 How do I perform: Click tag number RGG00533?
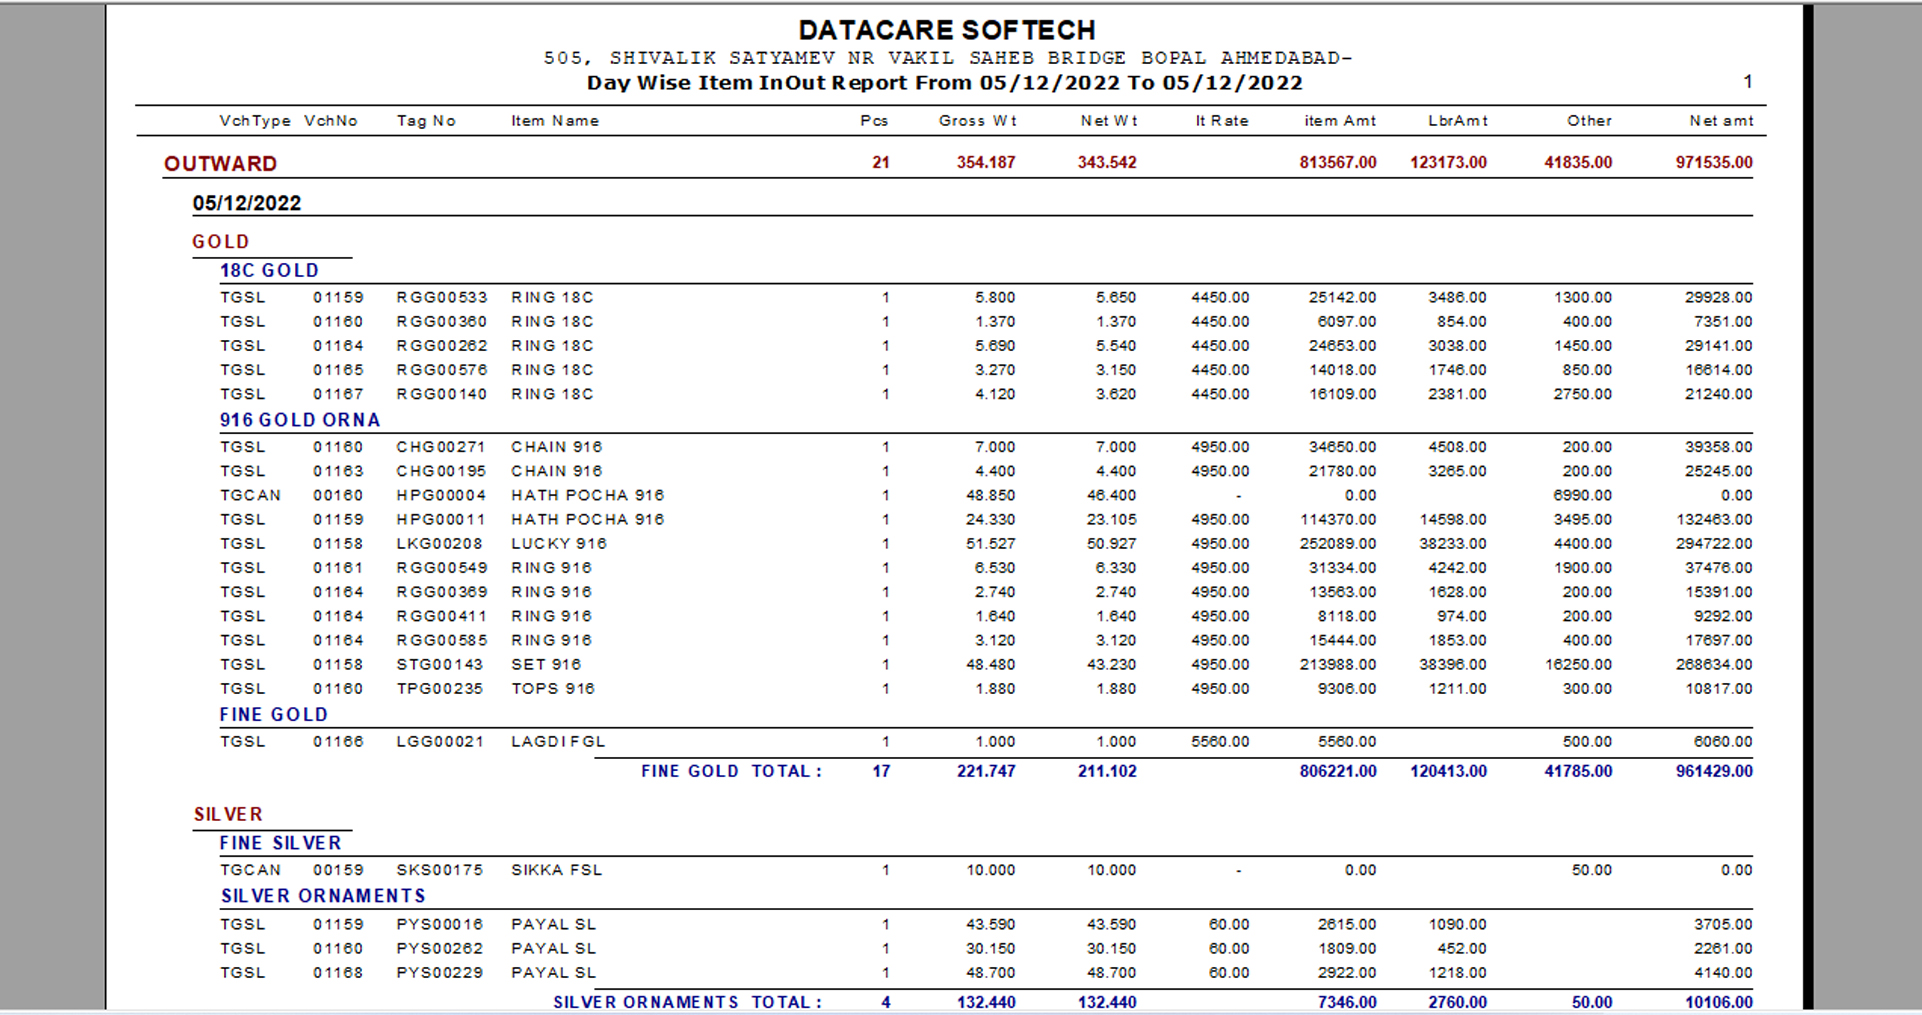(x=442, y=298)
